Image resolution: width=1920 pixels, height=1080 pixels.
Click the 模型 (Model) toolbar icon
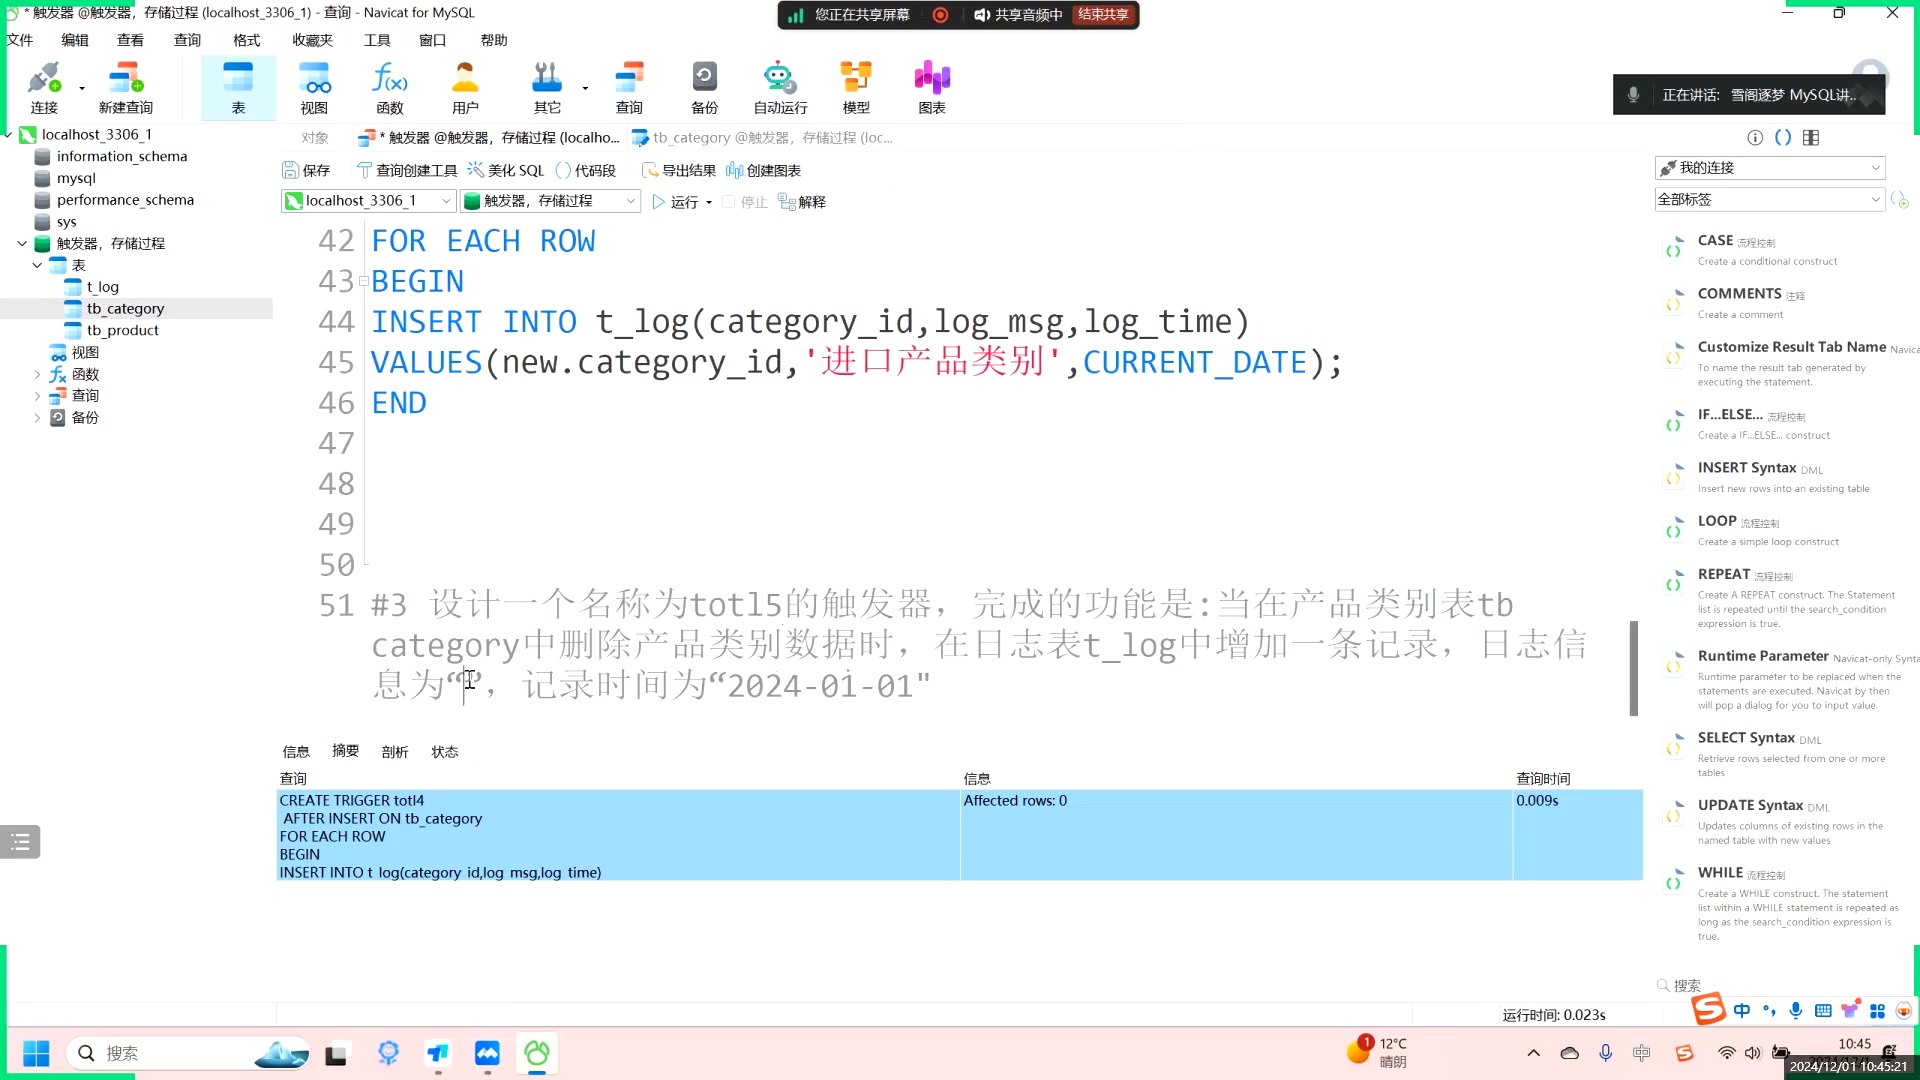(856, 87)
